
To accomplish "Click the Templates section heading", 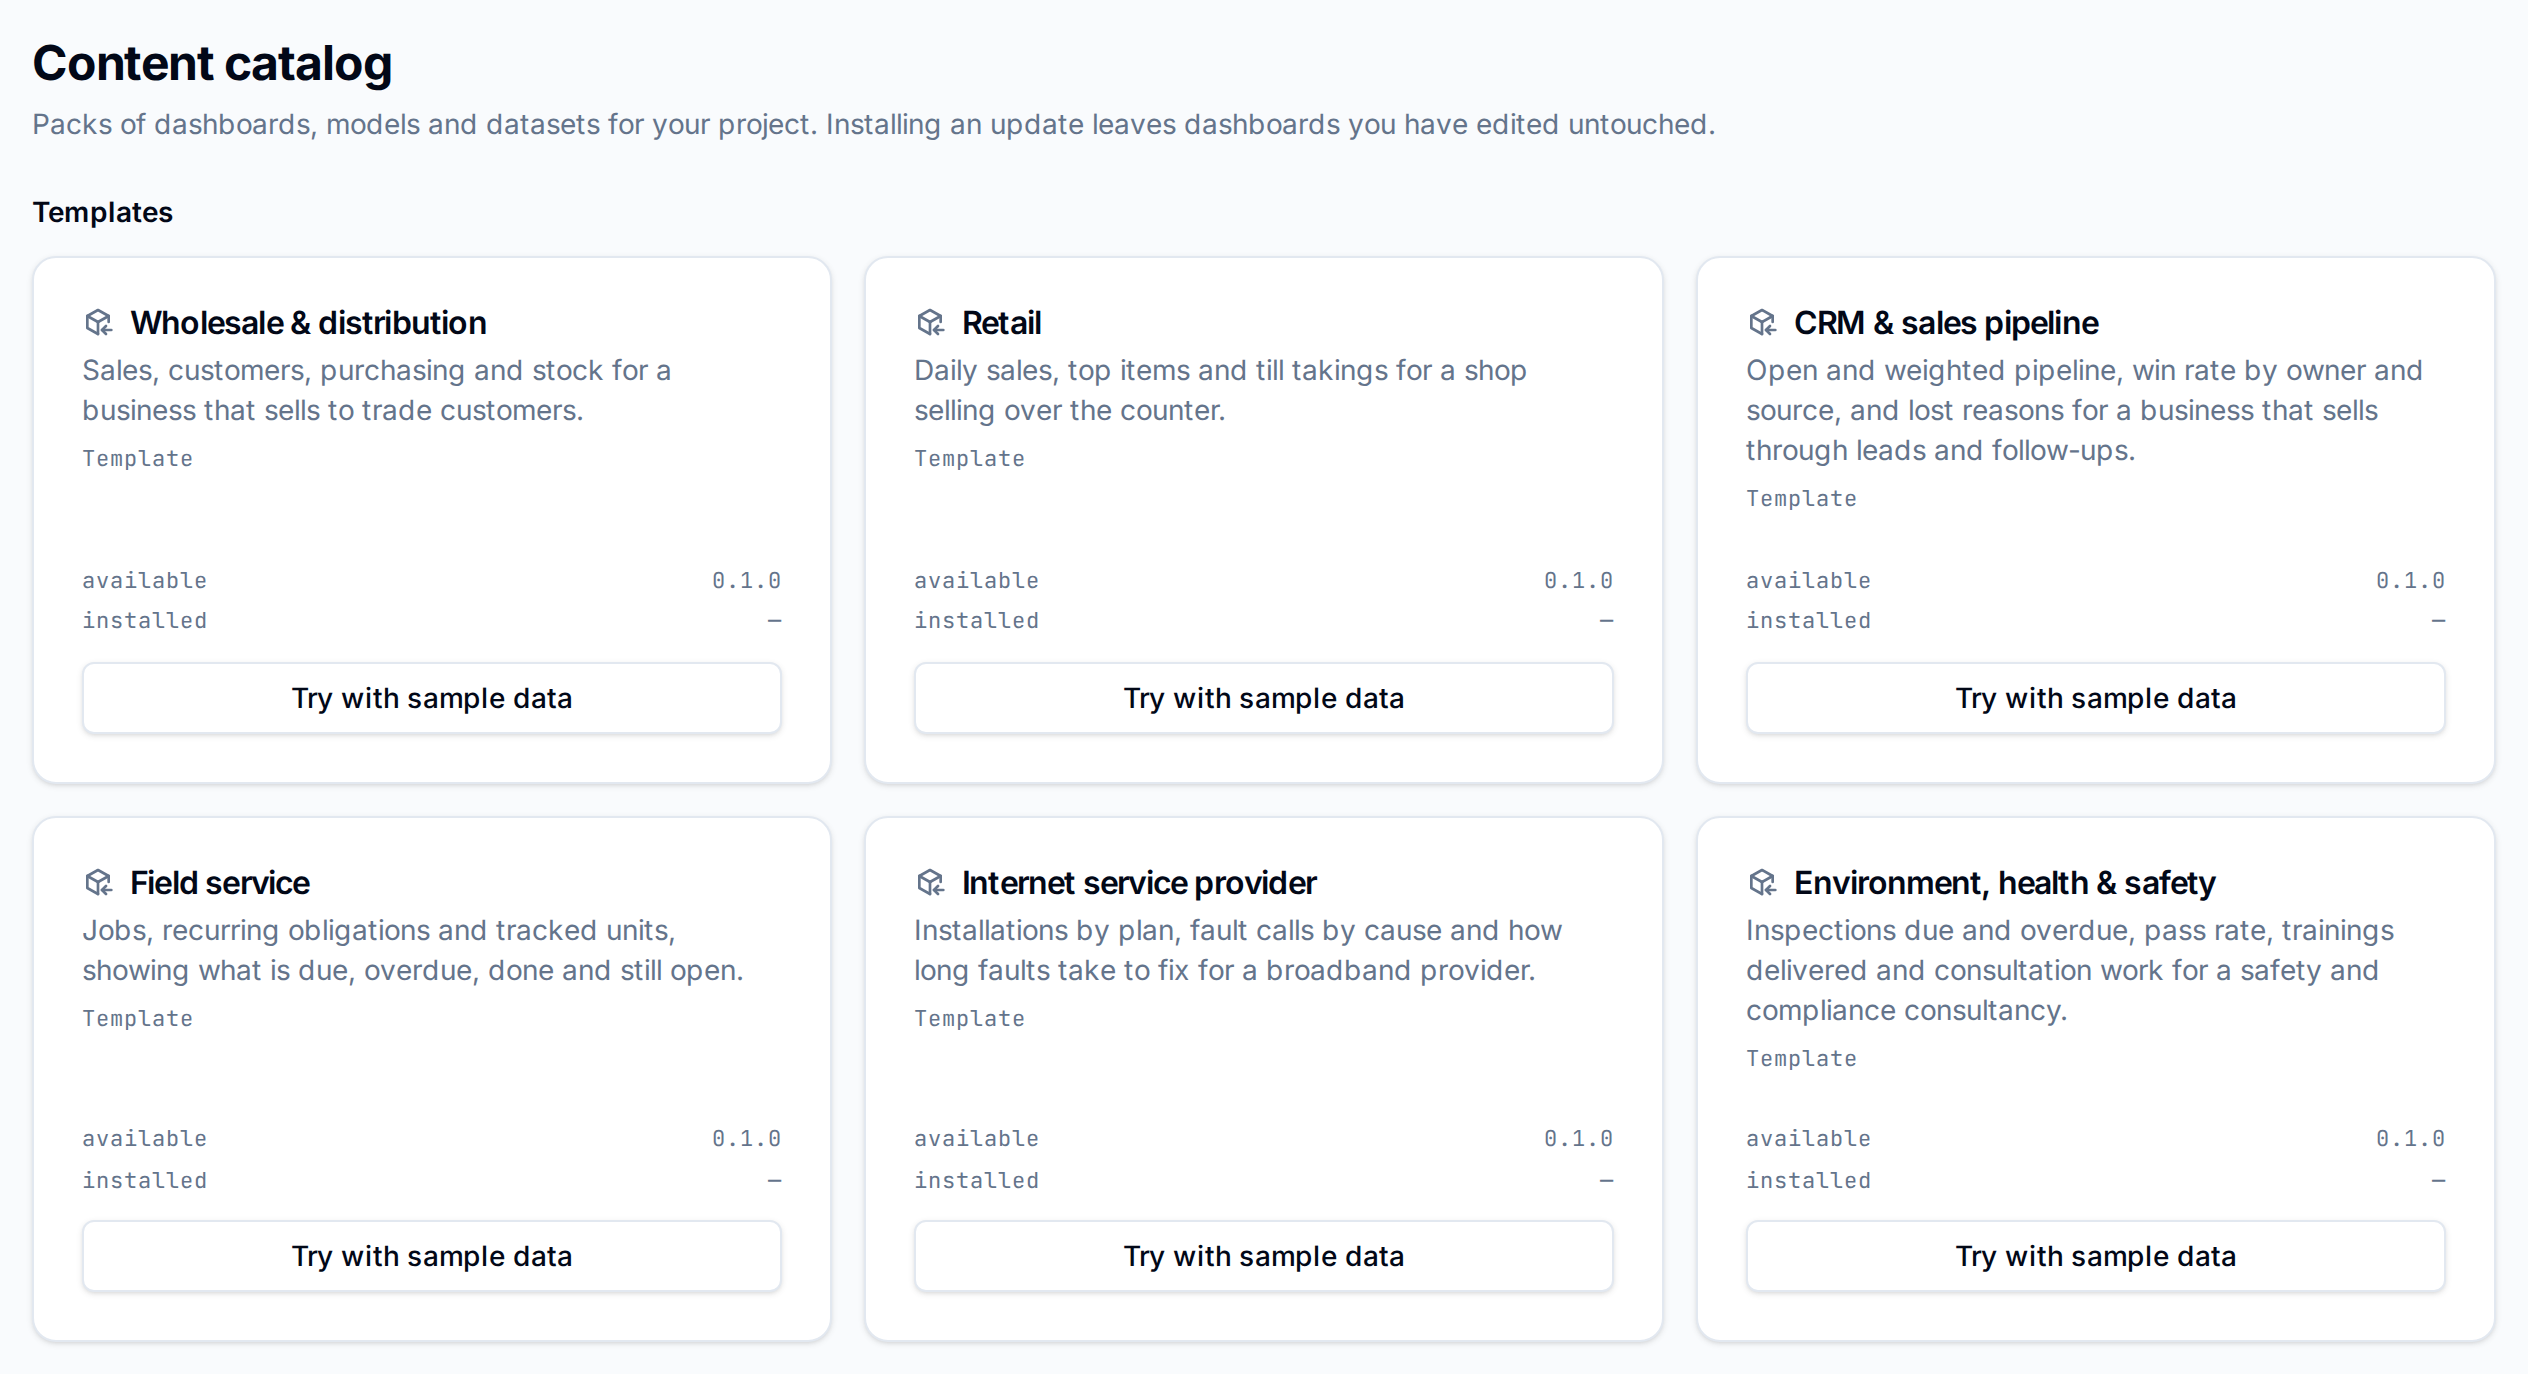I will pos(103,212).
